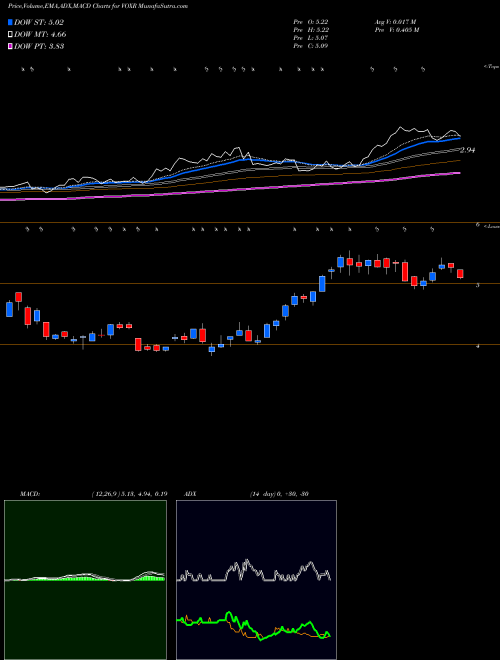500x660 pixels.
Task: Click the 'Pre L: 5.07' low value
Action: (x=311, y=38)
